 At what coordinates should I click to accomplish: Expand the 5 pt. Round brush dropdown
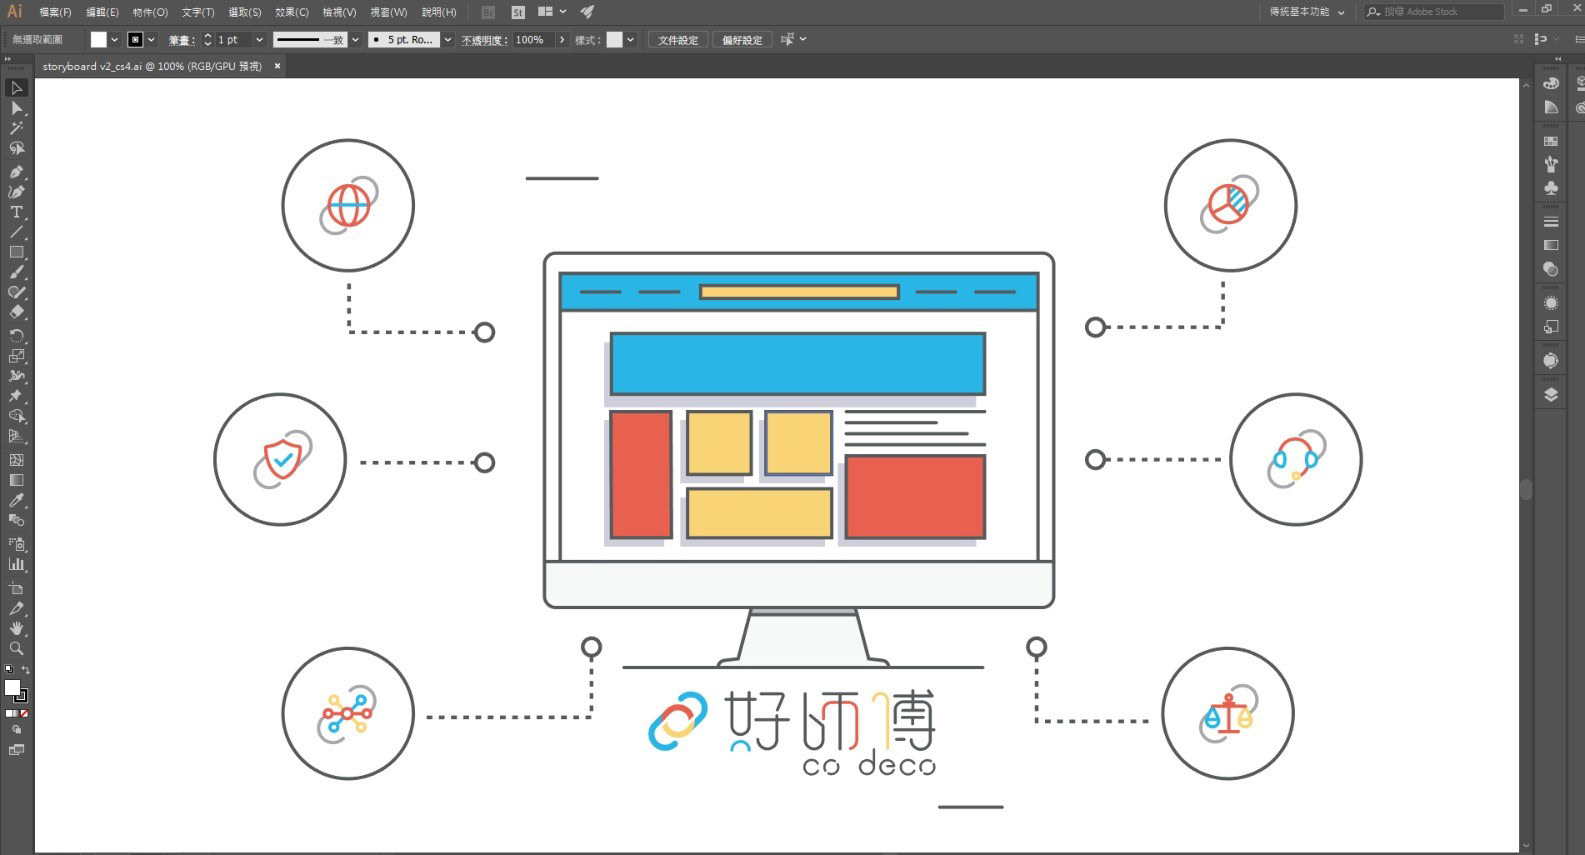[447, 40]
